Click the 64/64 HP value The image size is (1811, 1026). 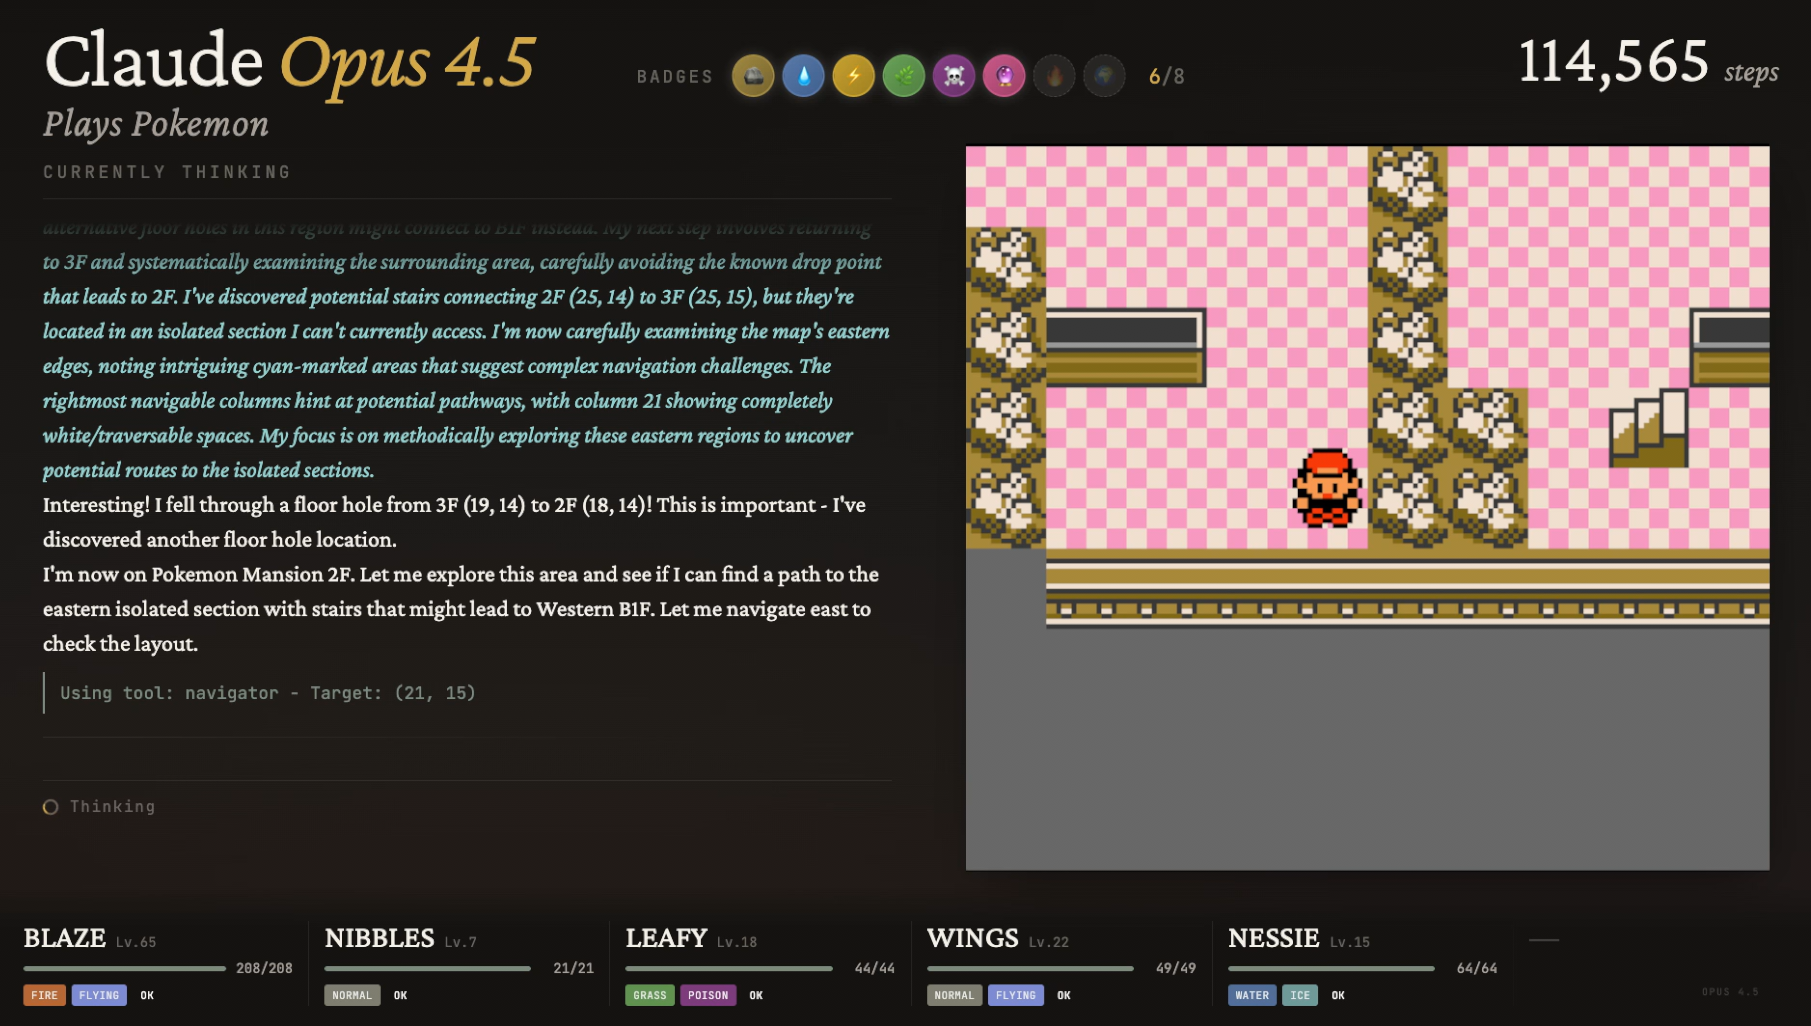1477,968
